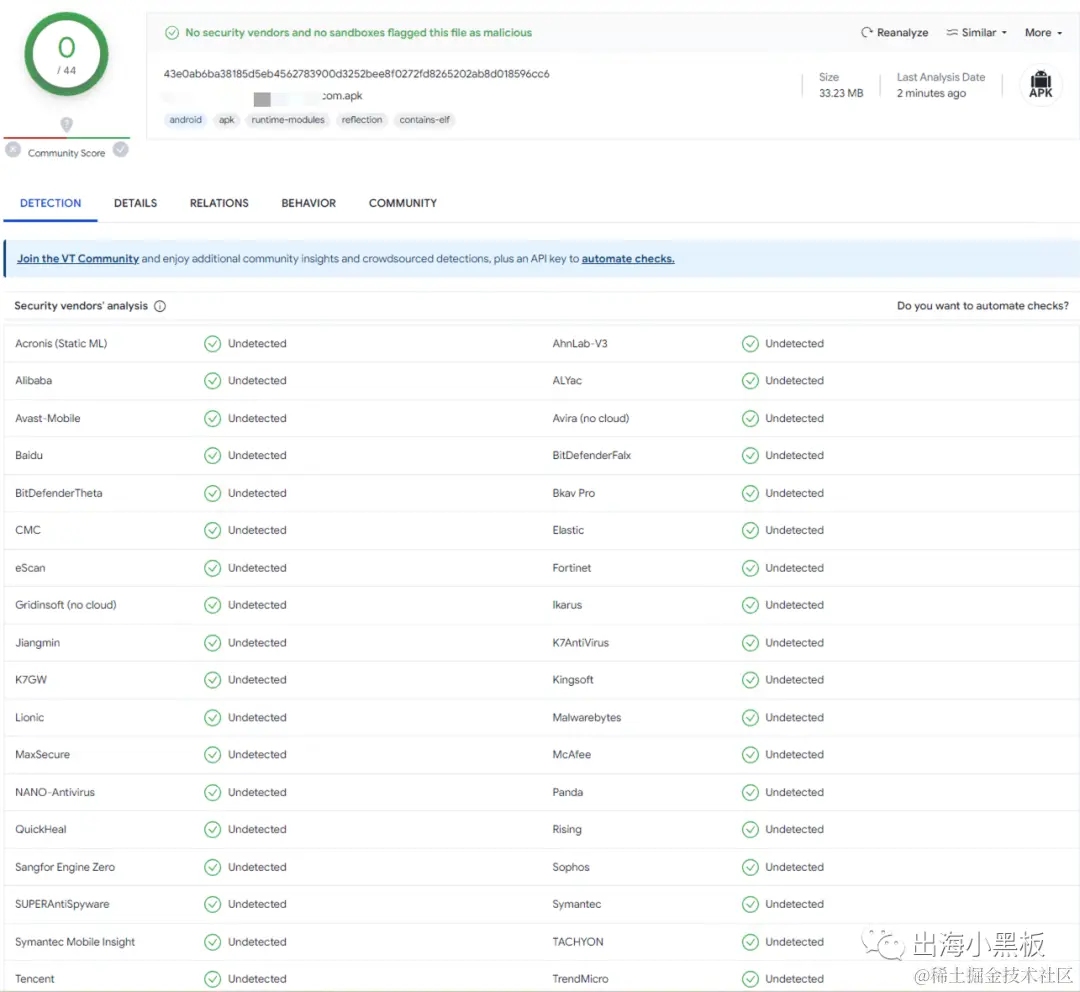1080x992 pixels.
Task: Click the Sangfor Engine Zero vendor name
Action: 65,867
